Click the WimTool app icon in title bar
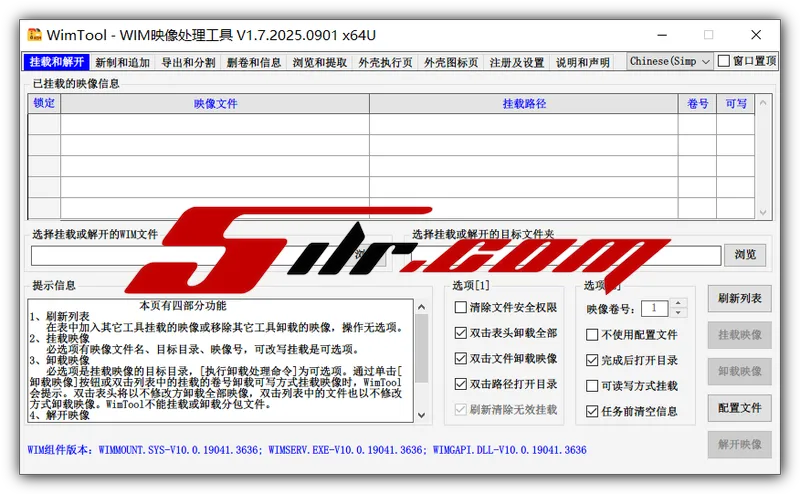Image resolution: width=800 pixels, height=494 pixels. [x=34, y=35]
